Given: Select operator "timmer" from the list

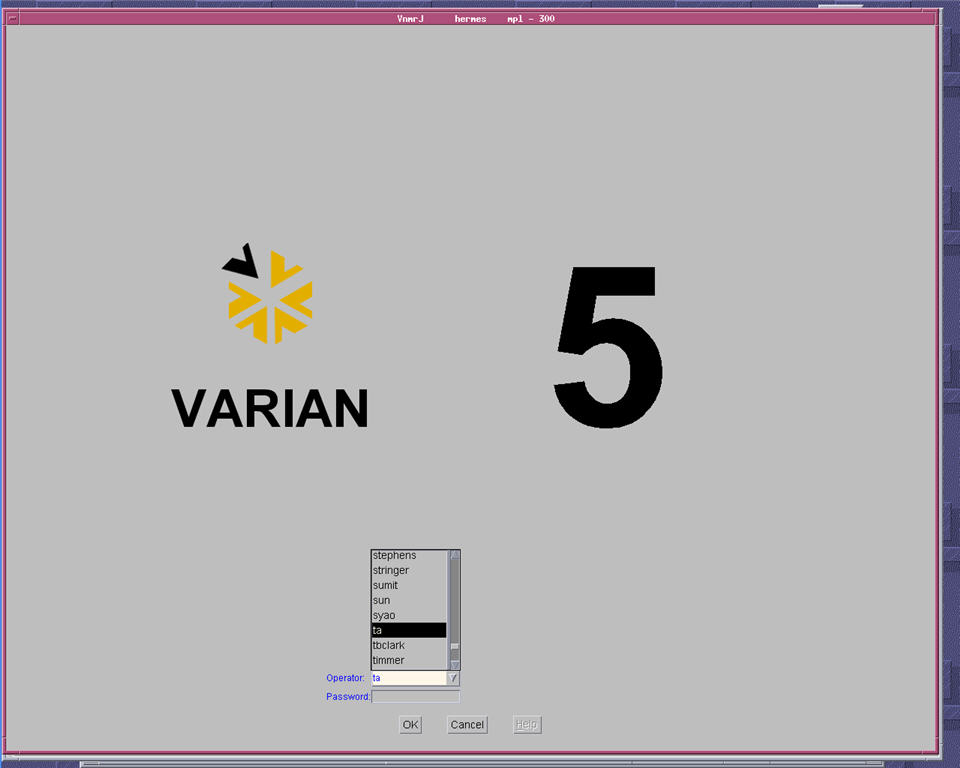Looking at the screenshot, I should [409, 660].
